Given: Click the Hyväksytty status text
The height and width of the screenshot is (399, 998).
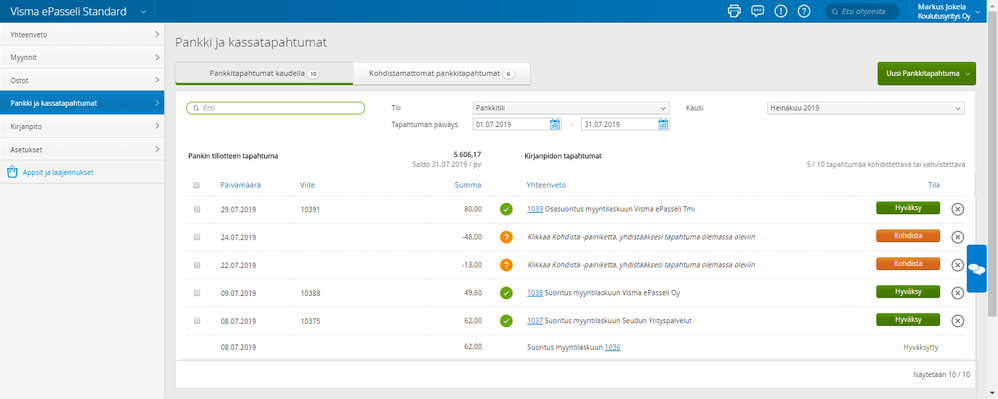Looking at the screenshot, I should click(921, 347).
